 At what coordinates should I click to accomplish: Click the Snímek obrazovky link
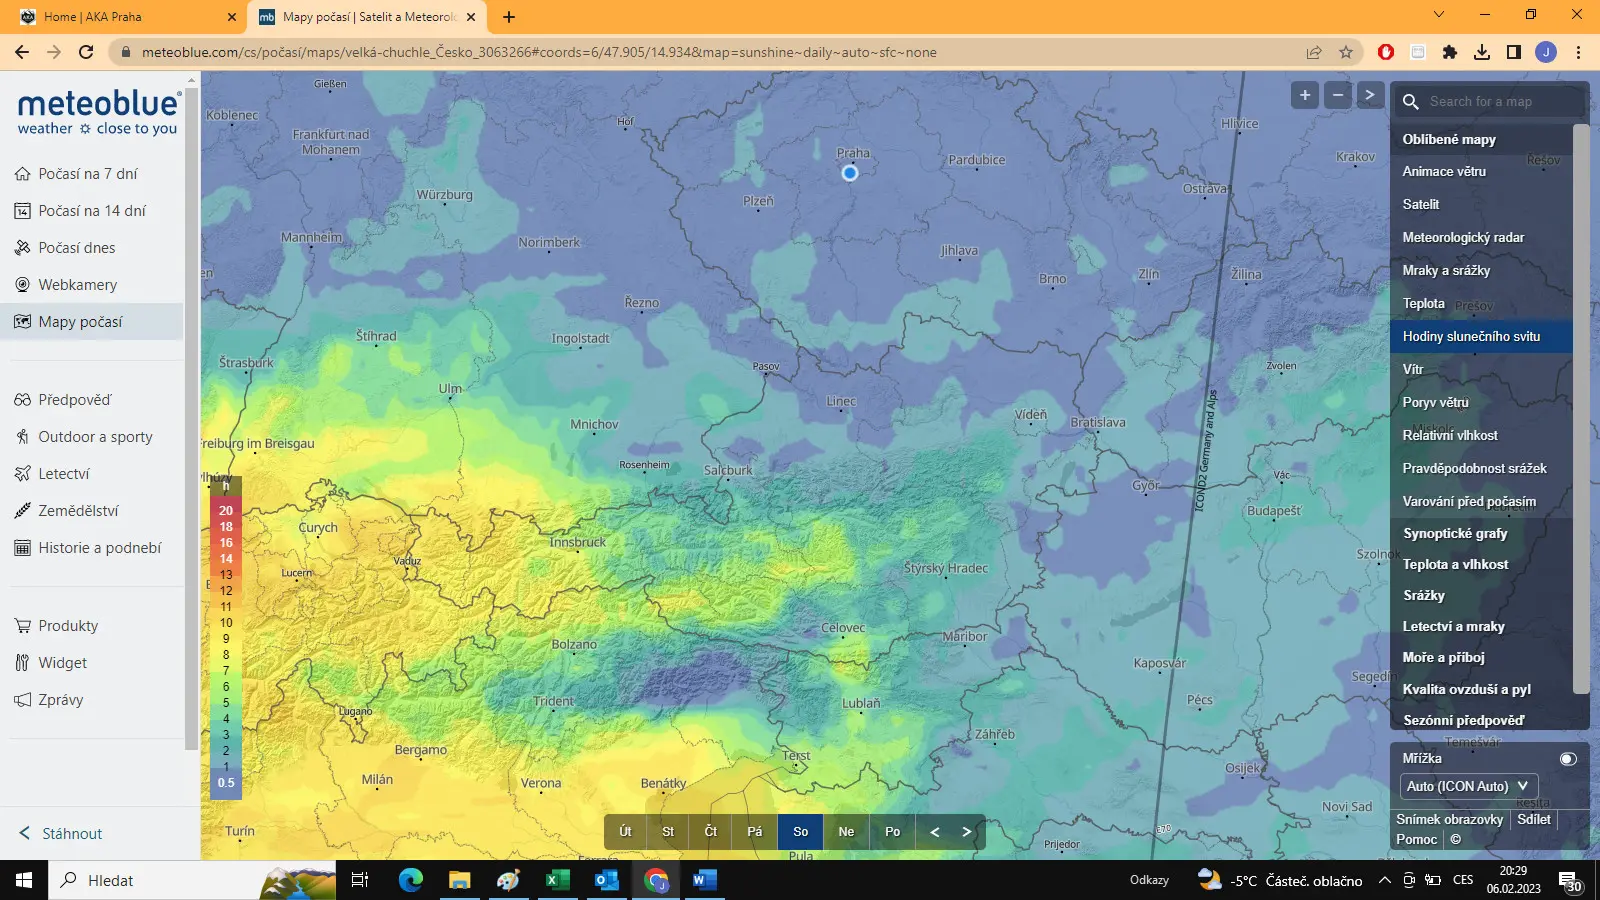(1449, 819)
